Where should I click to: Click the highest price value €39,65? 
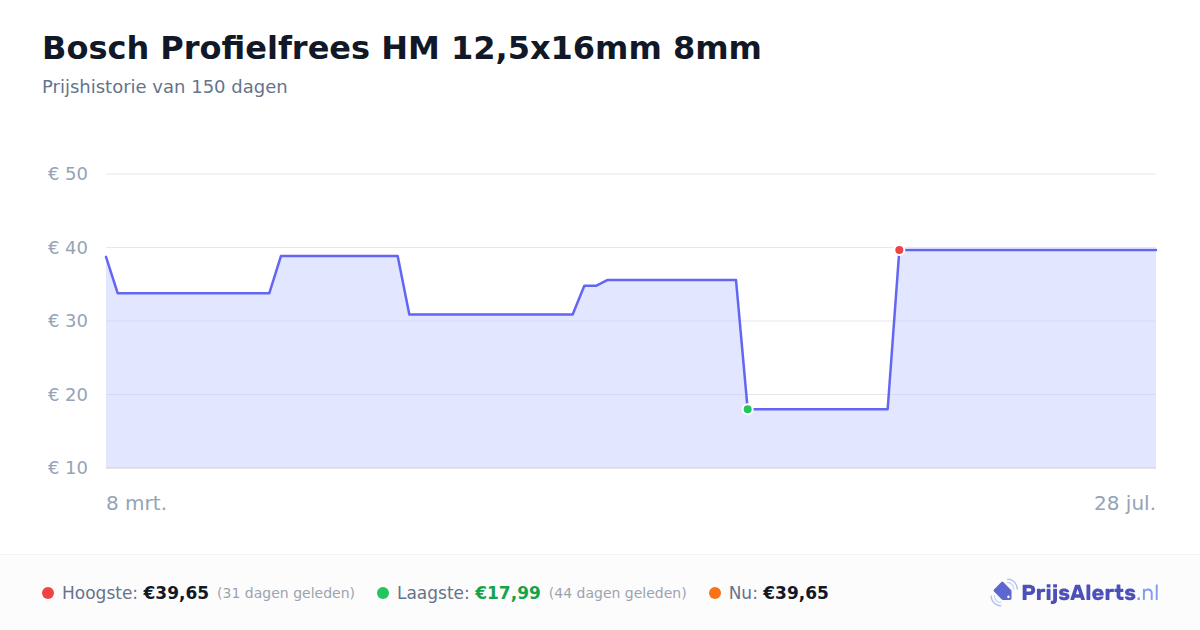pyautogui.click(x=176, y=593)
